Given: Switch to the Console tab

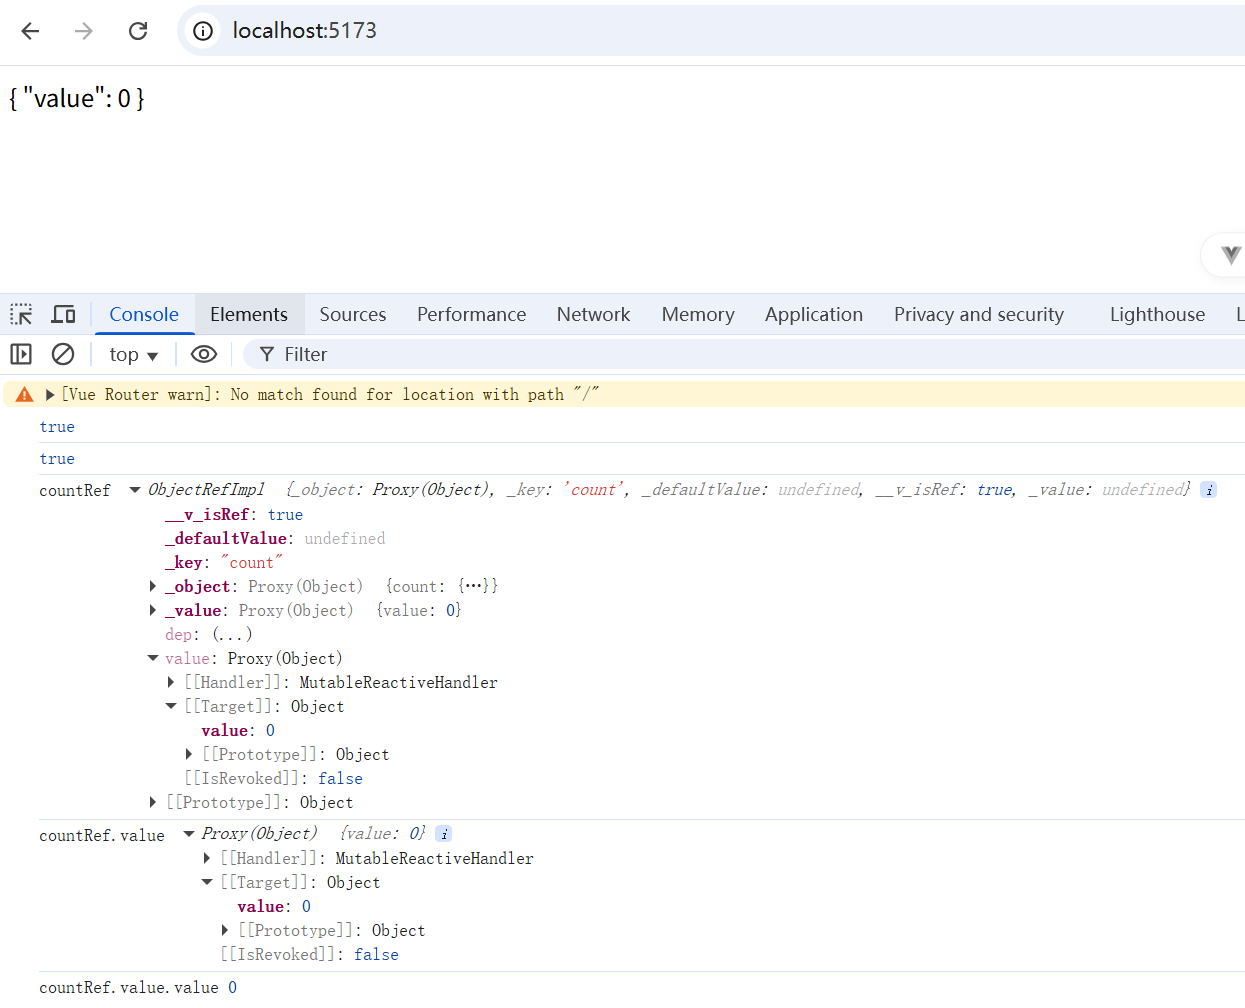Looking at the screenshot, I should point(144,314).
